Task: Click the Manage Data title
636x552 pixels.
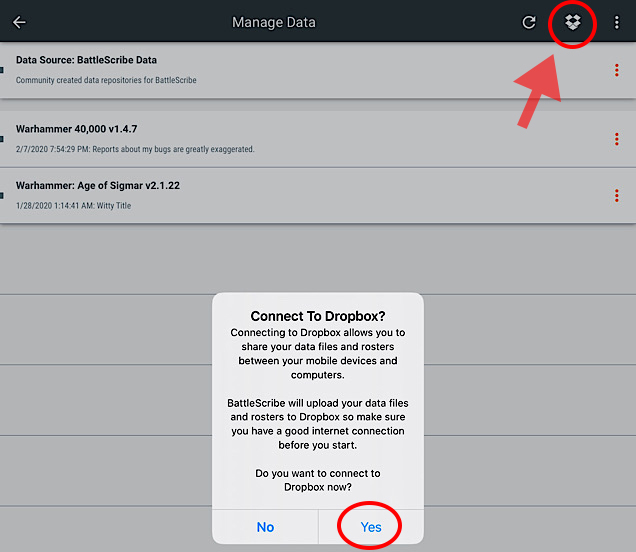Action: [274, 22]
